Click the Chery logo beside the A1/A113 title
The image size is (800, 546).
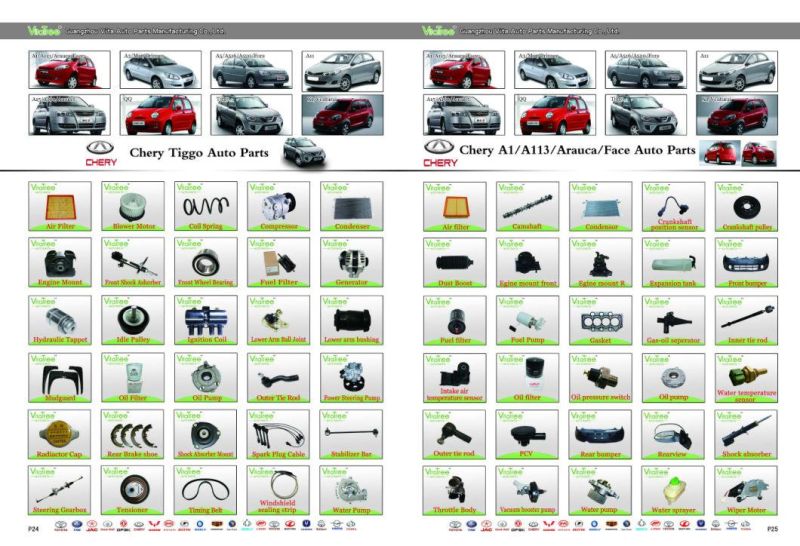point(439,153)
